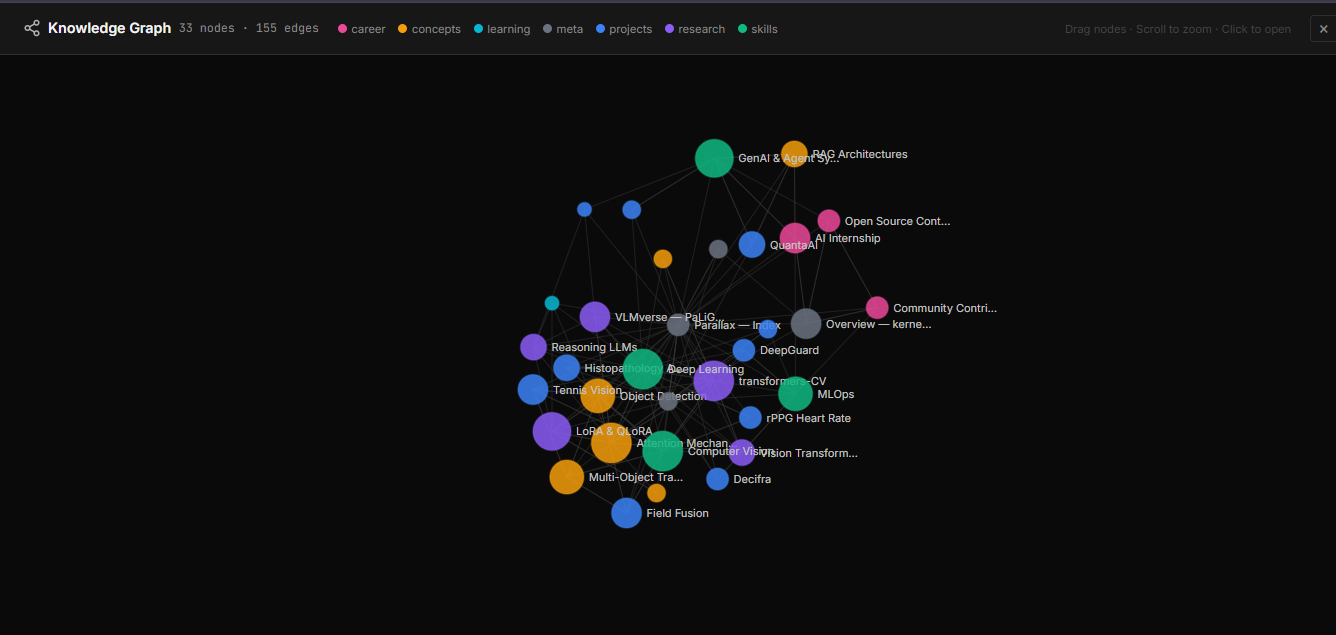Screen dimensions: 1336x635
Task: Click the Knowledge Graph title text
Action: (110, 28)
